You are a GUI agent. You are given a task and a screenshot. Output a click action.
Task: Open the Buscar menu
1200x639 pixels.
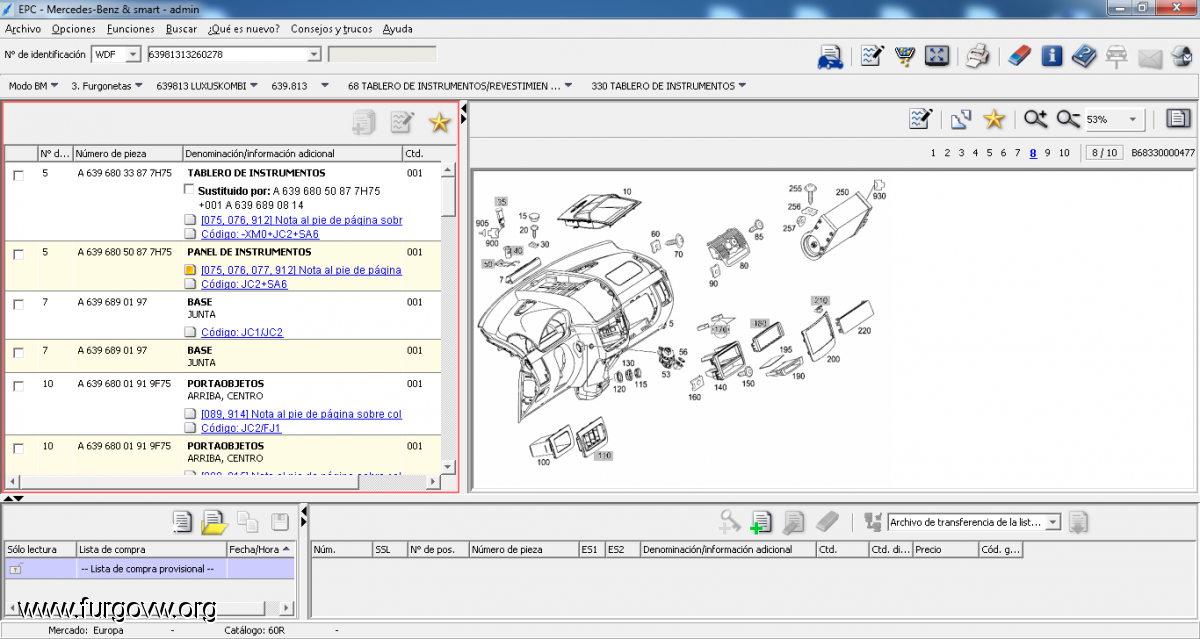(x=181, y=29)
